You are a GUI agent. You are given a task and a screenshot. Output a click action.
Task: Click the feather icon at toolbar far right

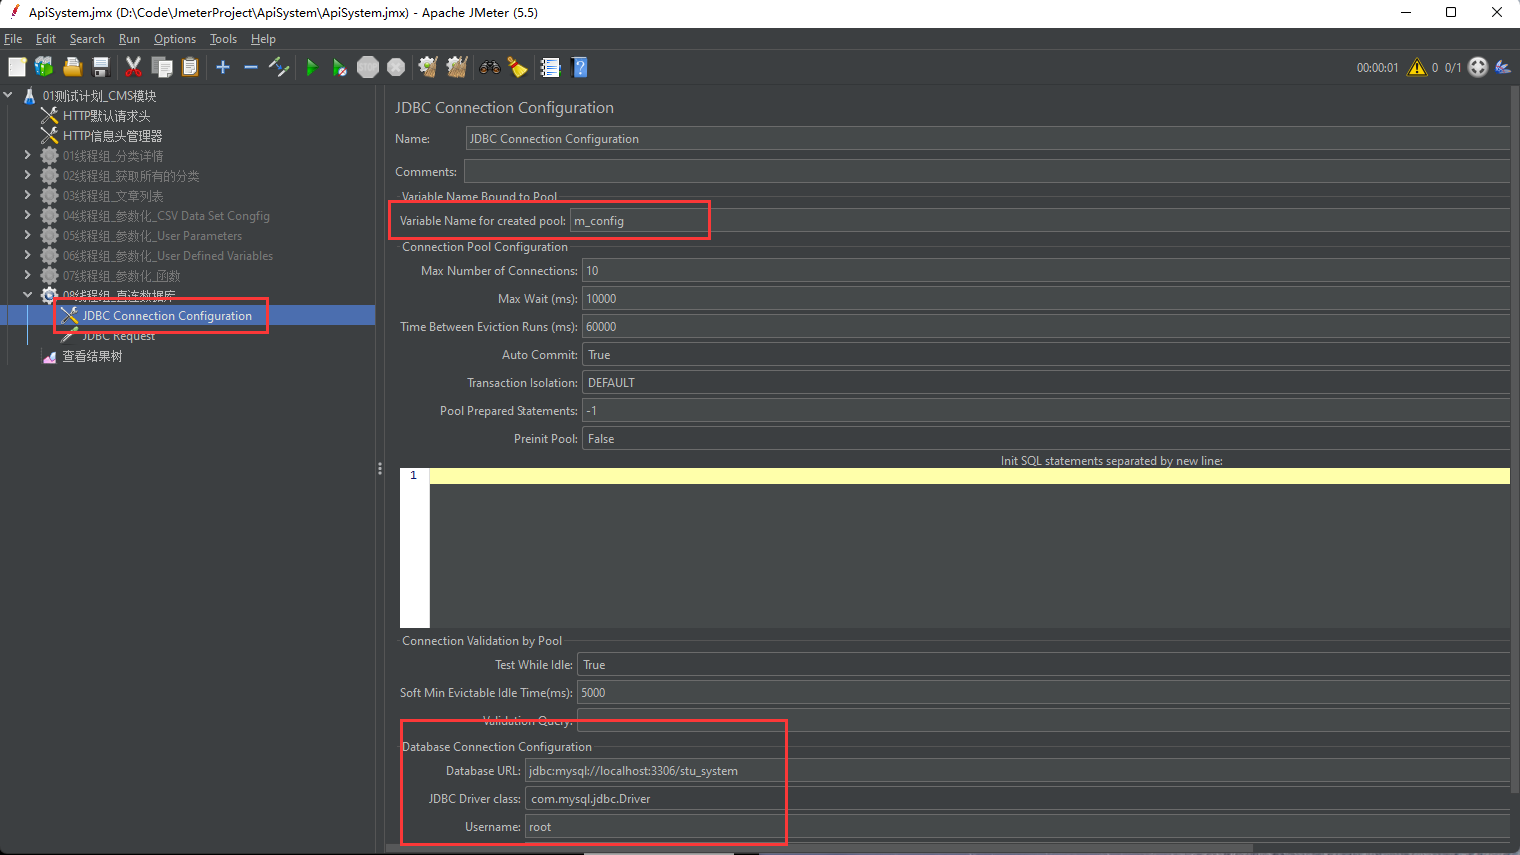pos(1503,67)
